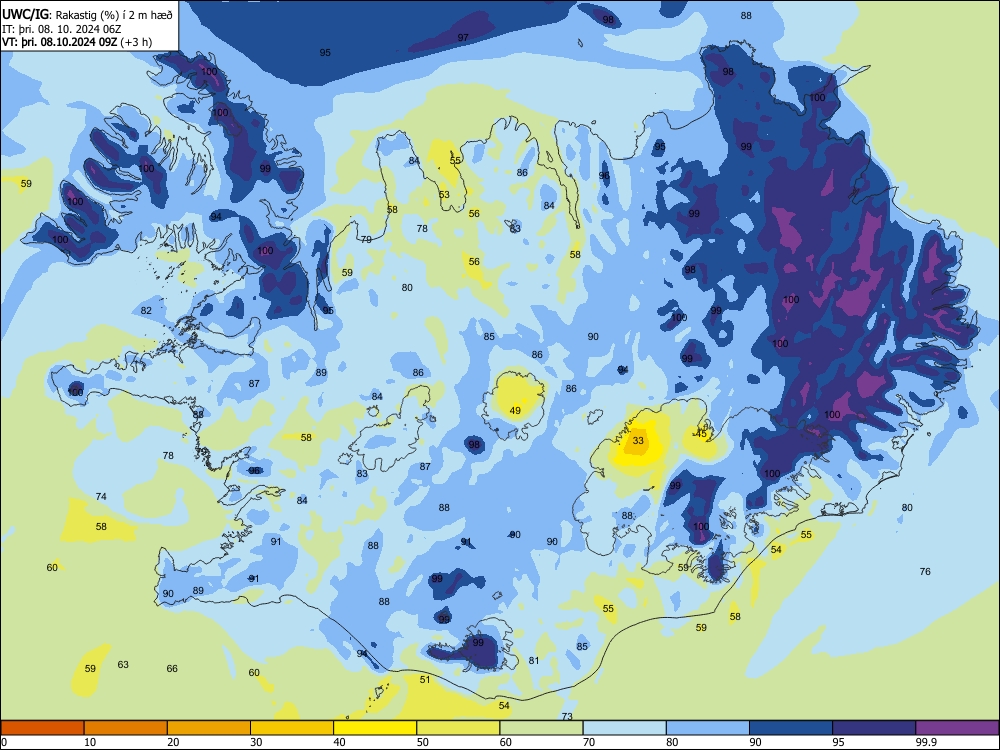The height and width of the screenshot is (750, 1000).
Task: Click the humidity value 73 by the bottom legend
Action: tap(567, 717)
